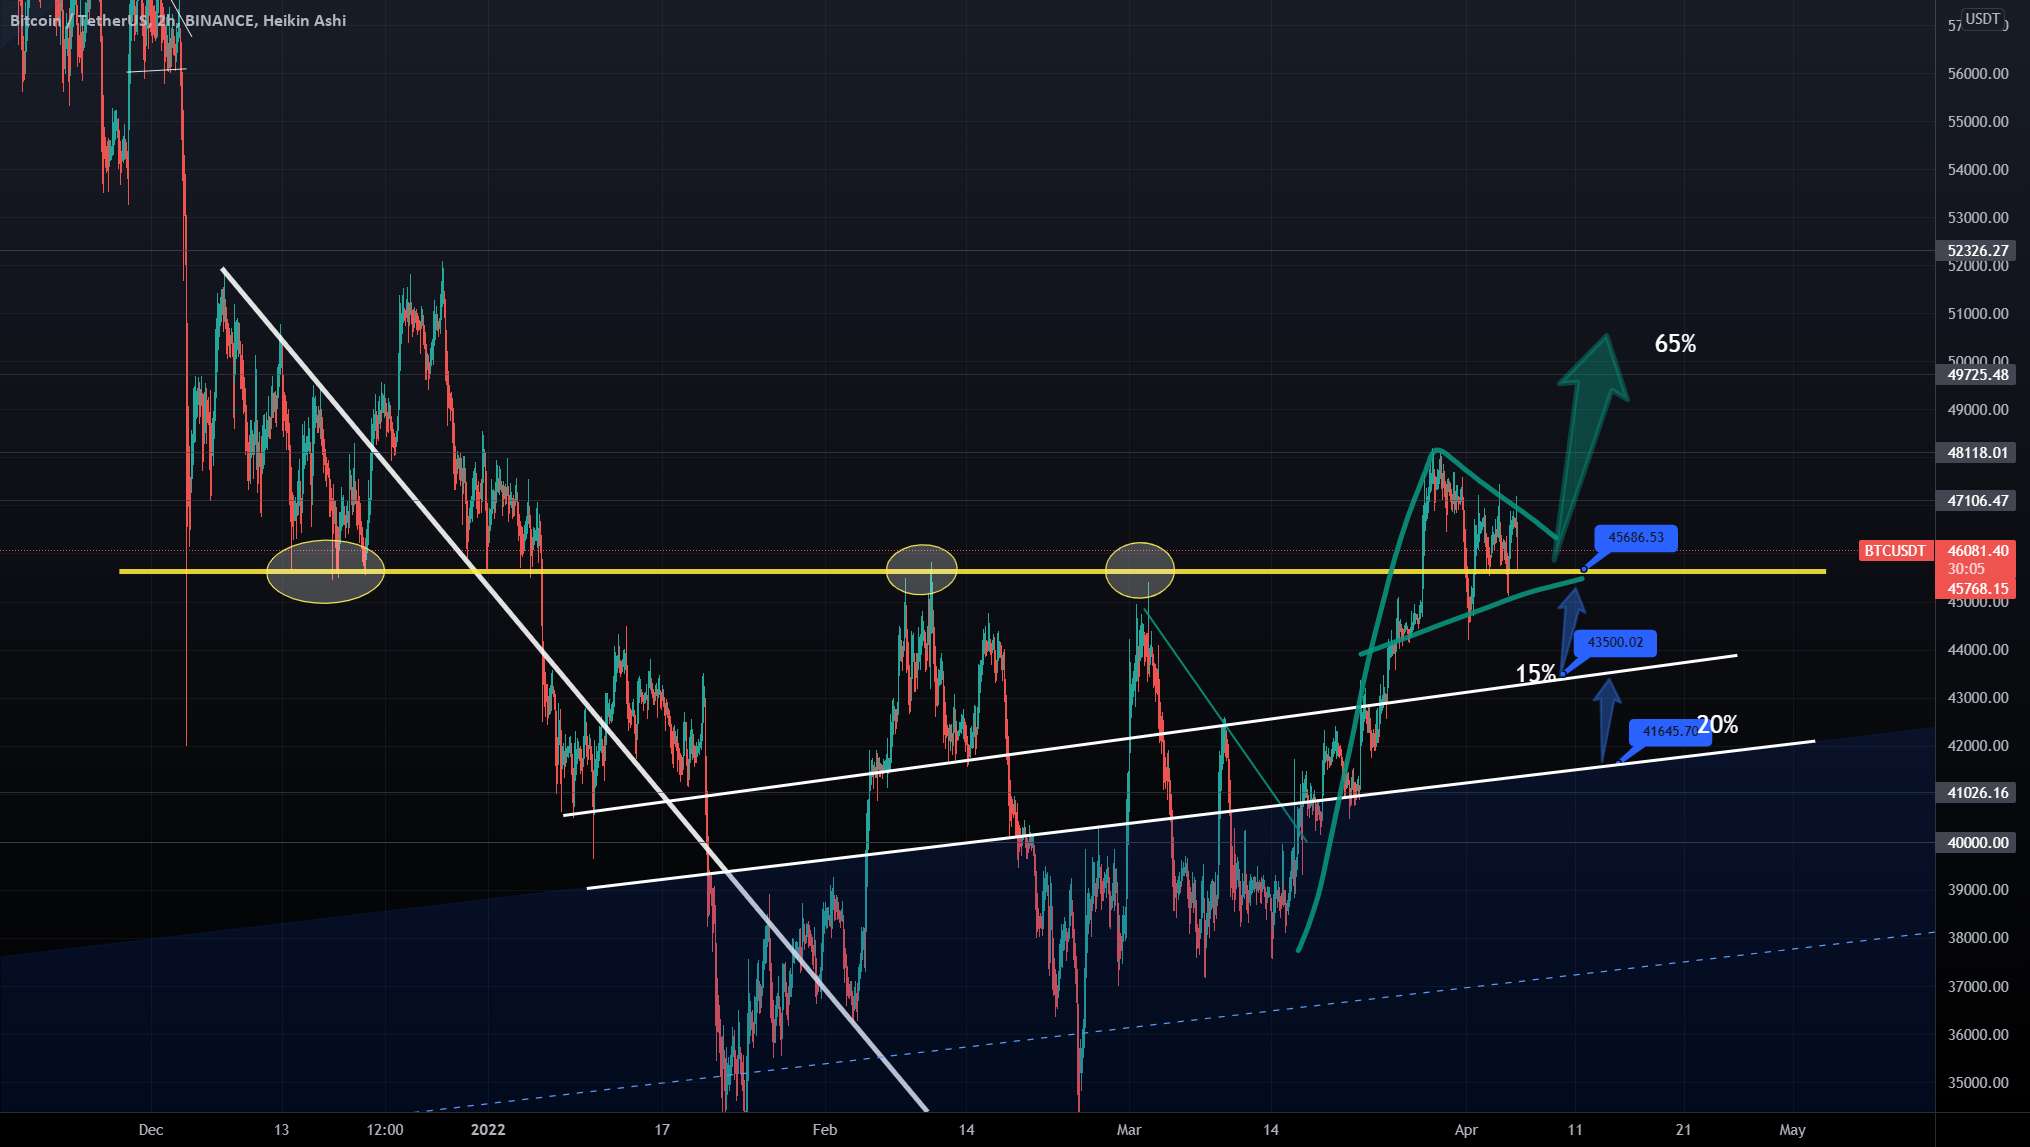Screen dimensions: 2030x1147
Task: Click the 30:05 candle countdown timer
Action: pos(1966,570)
